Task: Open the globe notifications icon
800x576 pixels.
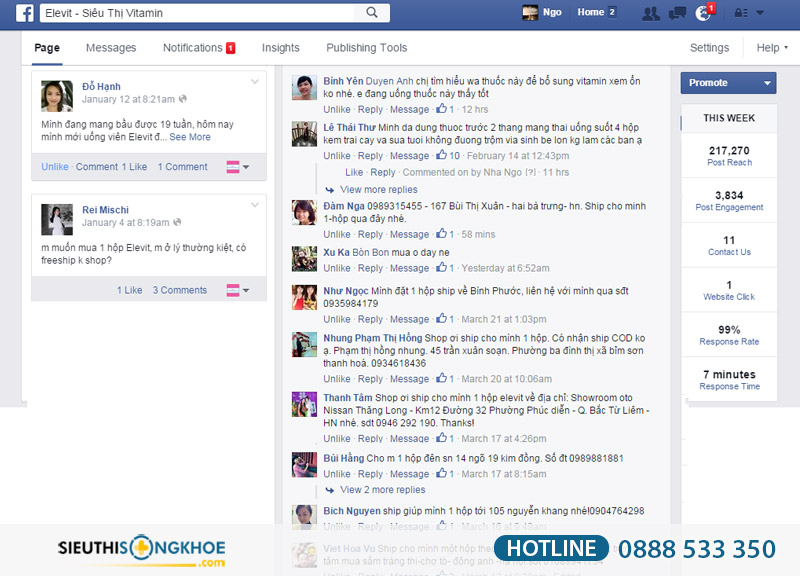Action: [x=703, y=13]
